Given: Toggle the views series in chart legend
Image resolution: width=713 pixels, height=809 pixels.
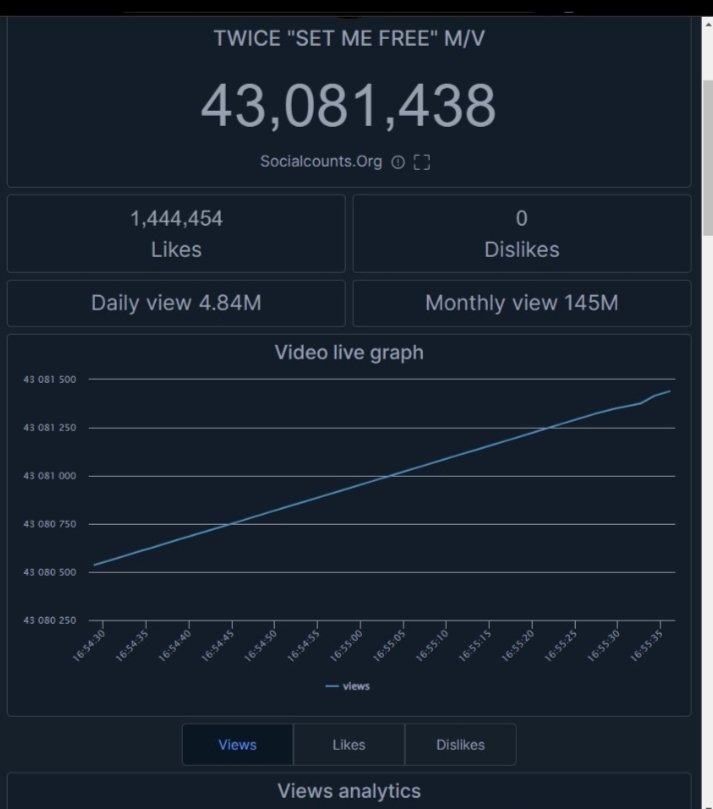Looking at the screenshot, I should tap(348, 686).
